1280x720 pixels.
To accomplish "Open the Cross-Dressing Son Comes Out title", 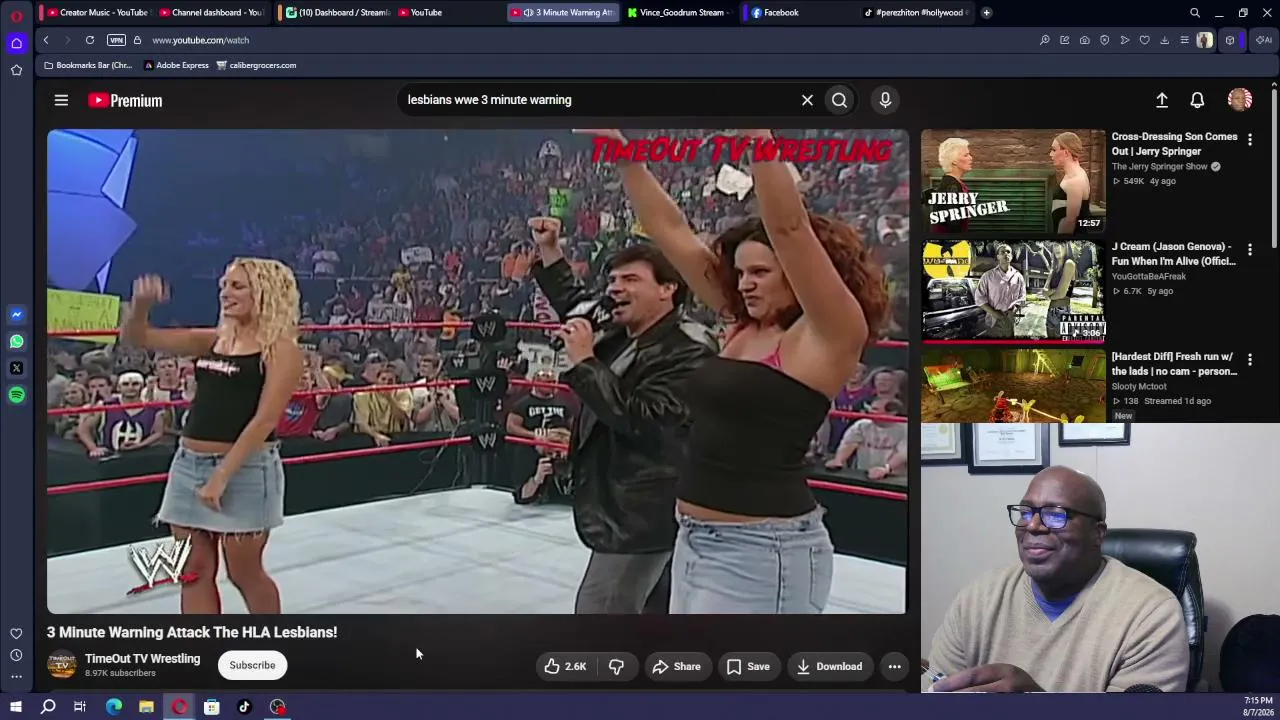I will [x=1175, y=144].
